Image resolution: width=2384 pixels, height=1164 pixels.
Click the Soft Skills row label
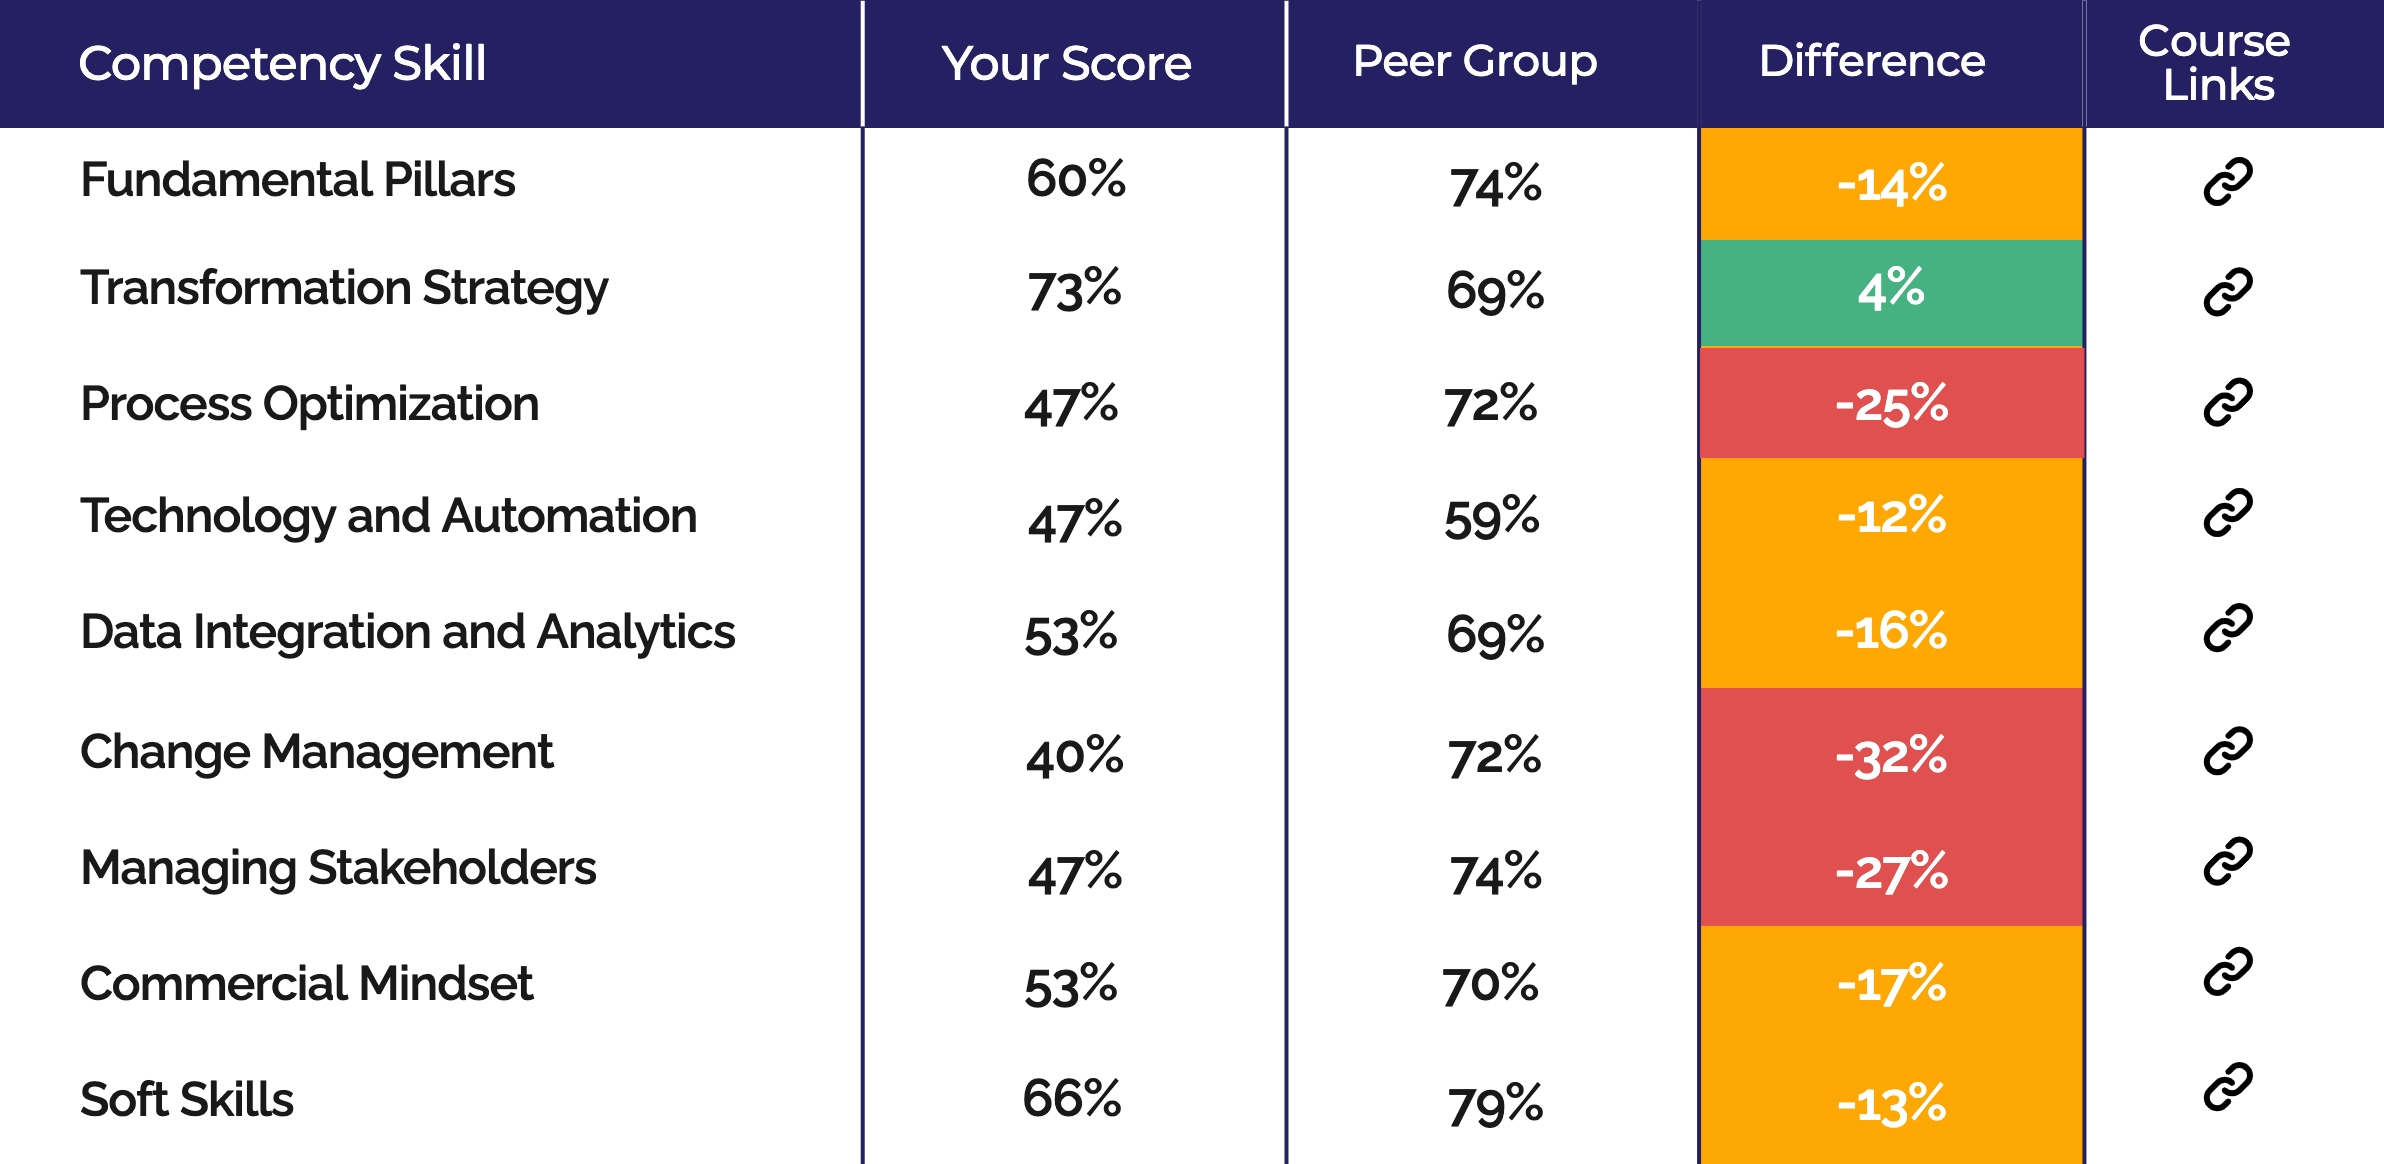(x=187, y=1100)
